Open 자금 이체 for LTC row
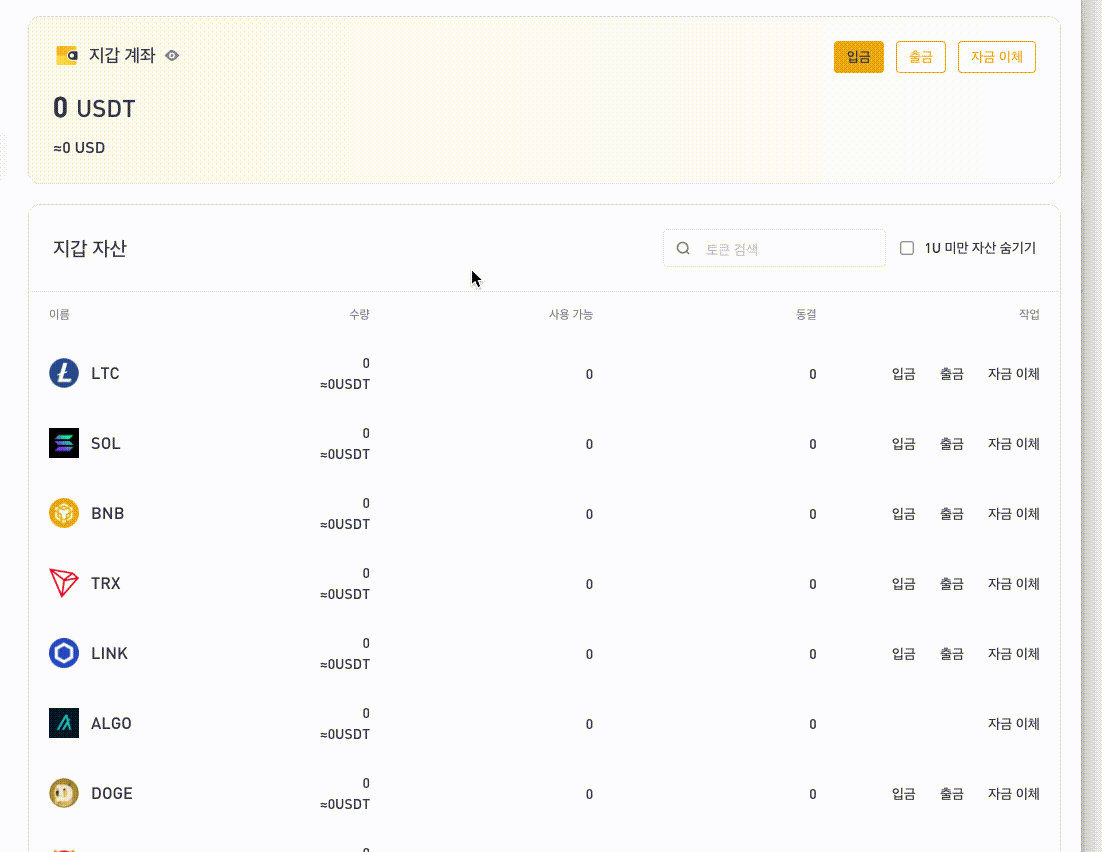 [1013, 374]
